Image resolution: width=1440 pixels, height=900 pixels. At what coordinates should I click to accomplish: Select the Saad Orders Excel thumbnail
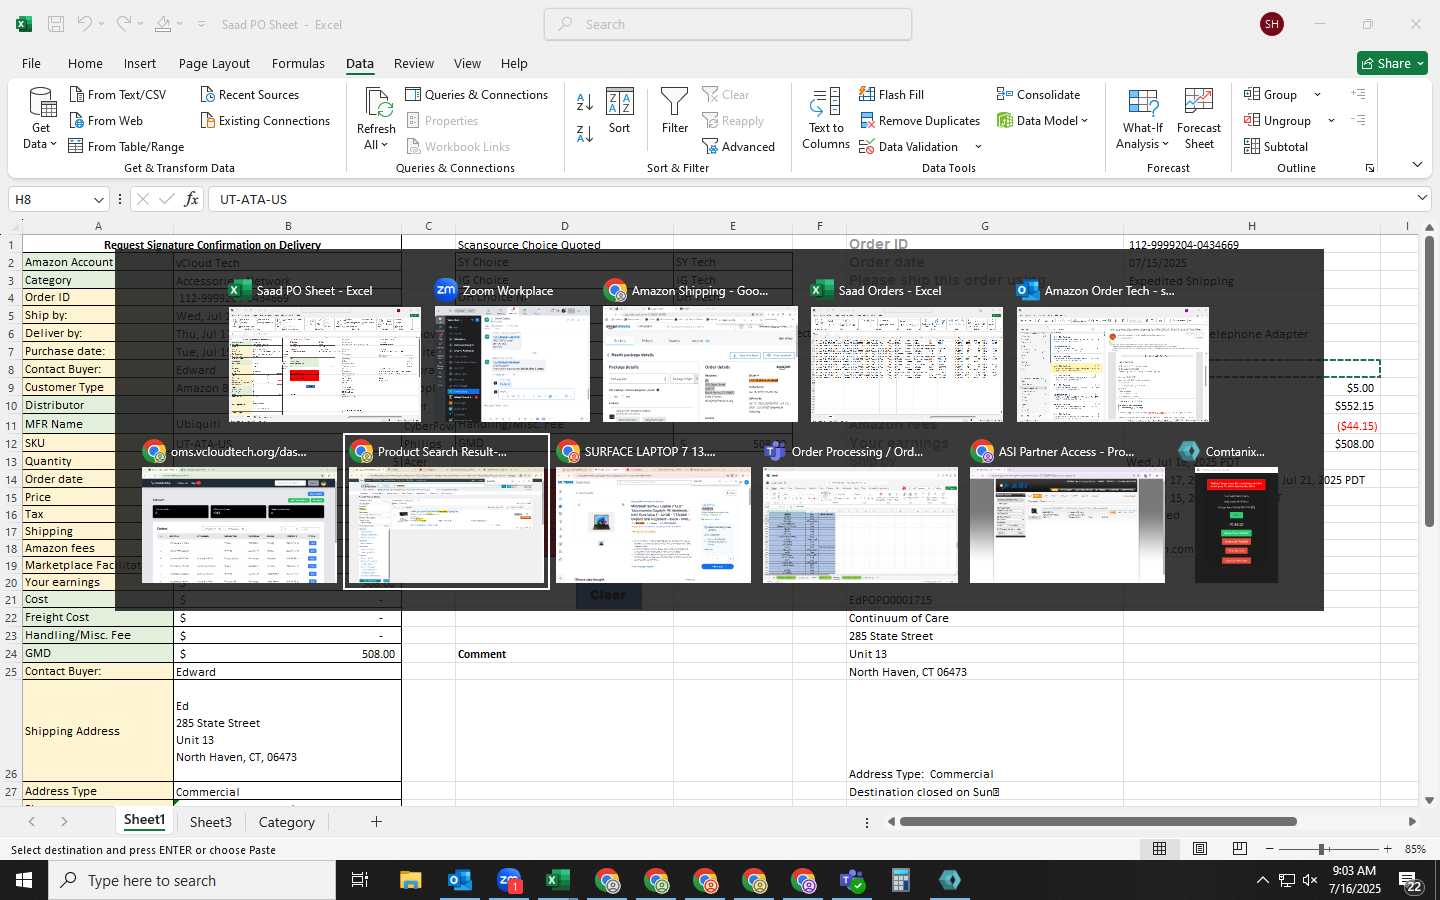pyautogui.click(x=907, y=364)
